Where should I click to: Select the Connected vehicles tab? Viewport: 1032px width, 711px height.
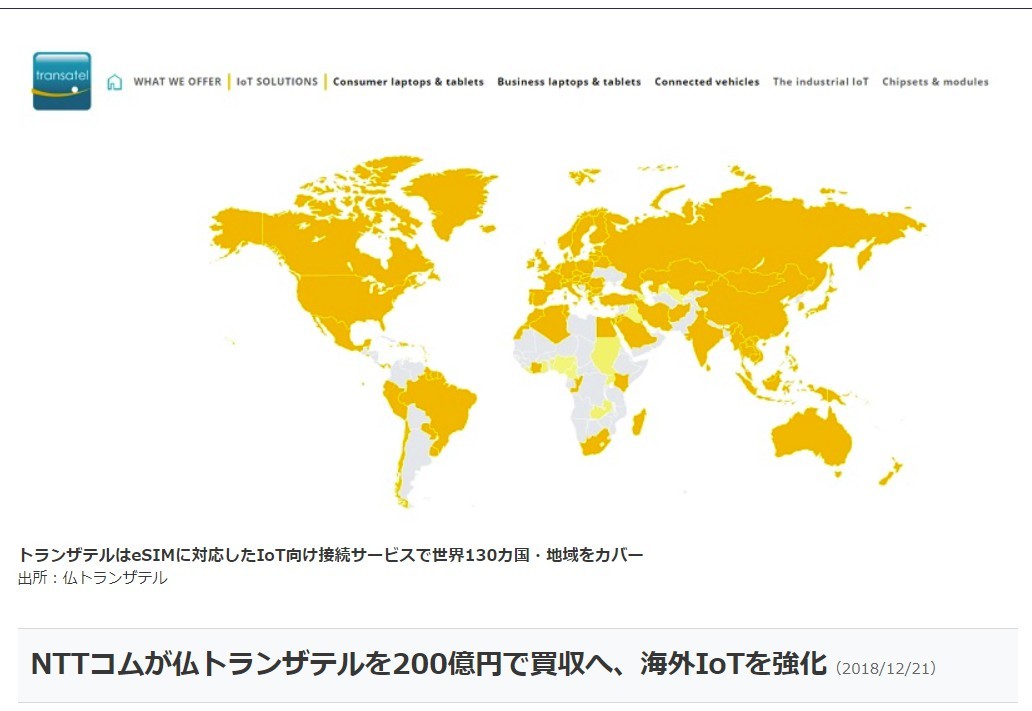coord(707,82)
